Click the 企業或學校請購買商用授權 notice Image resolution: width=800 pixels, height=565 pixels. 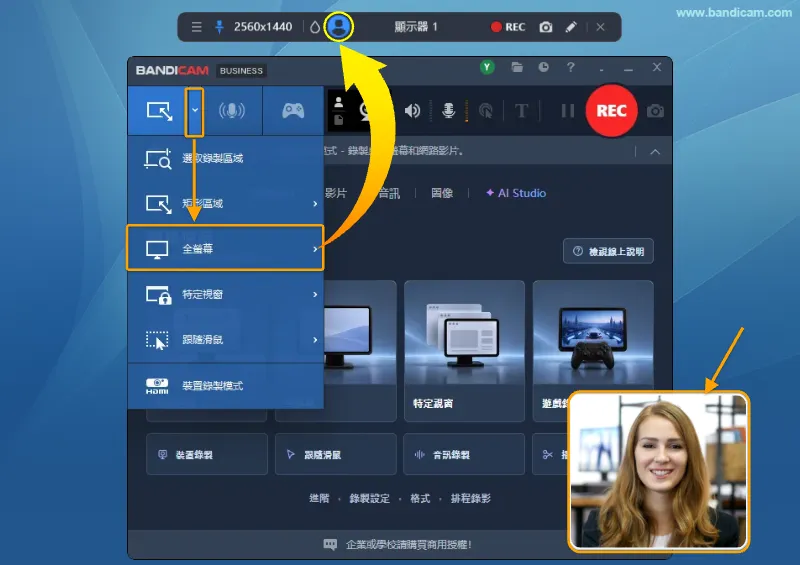[x=398, y=545]
